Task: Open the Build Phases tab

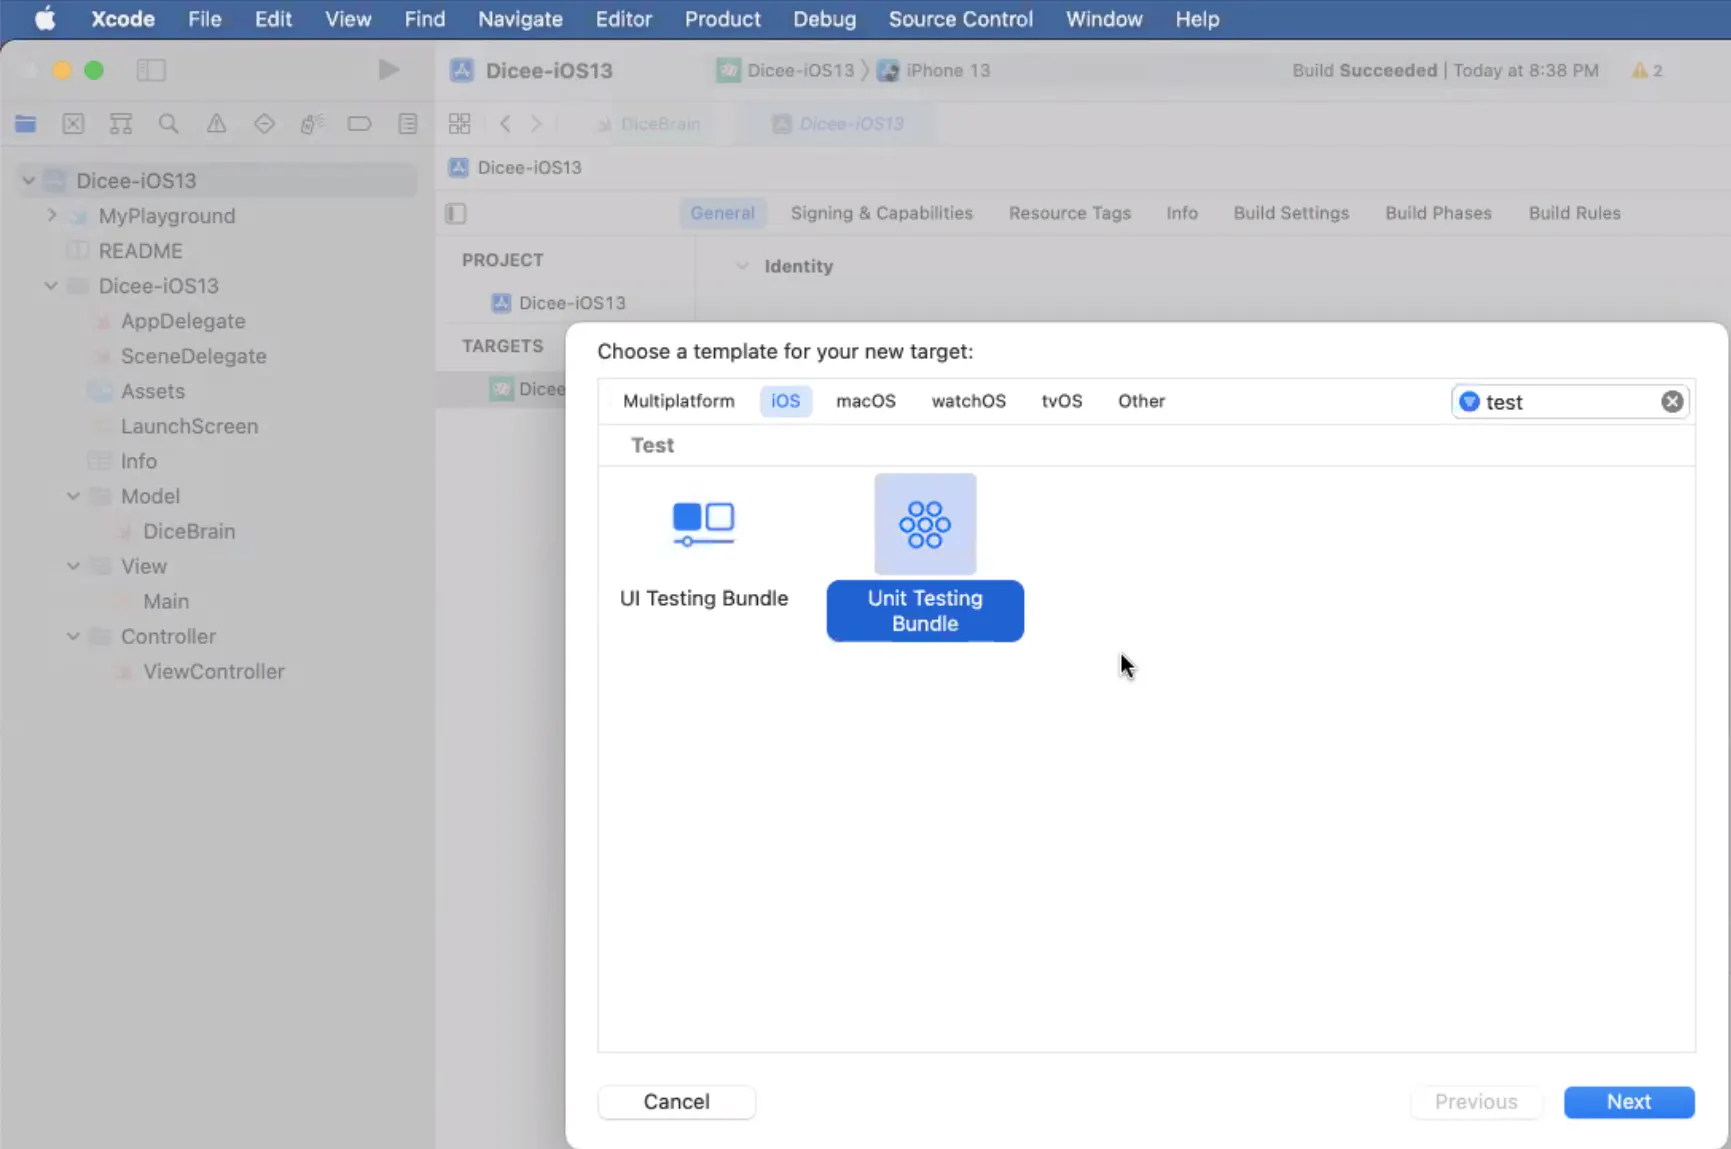Action: coord(1438,213)
